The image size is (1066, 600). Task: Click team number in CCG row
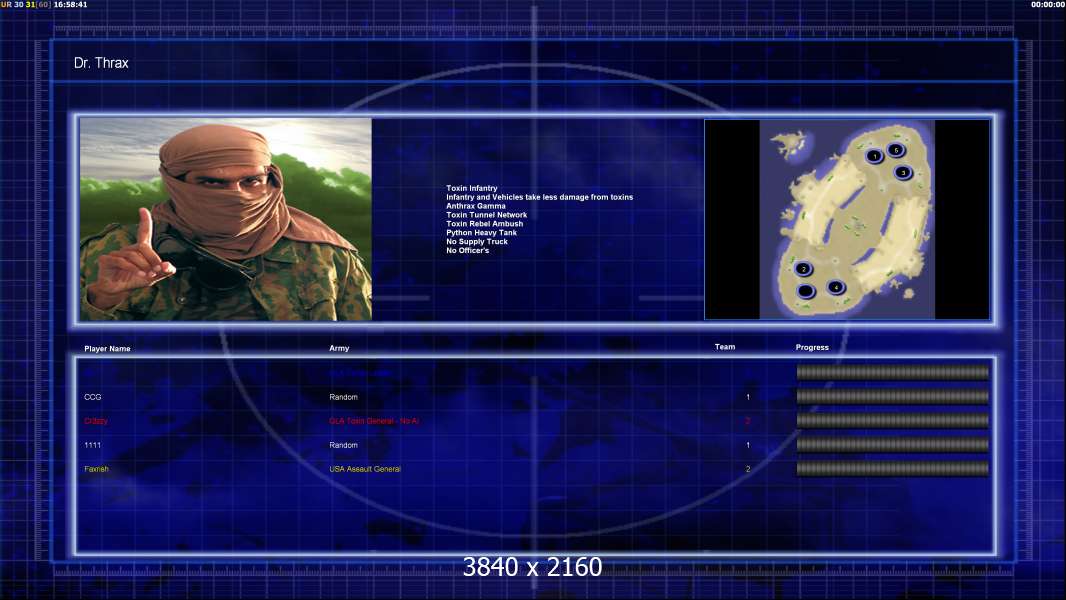tap(748, 397)
